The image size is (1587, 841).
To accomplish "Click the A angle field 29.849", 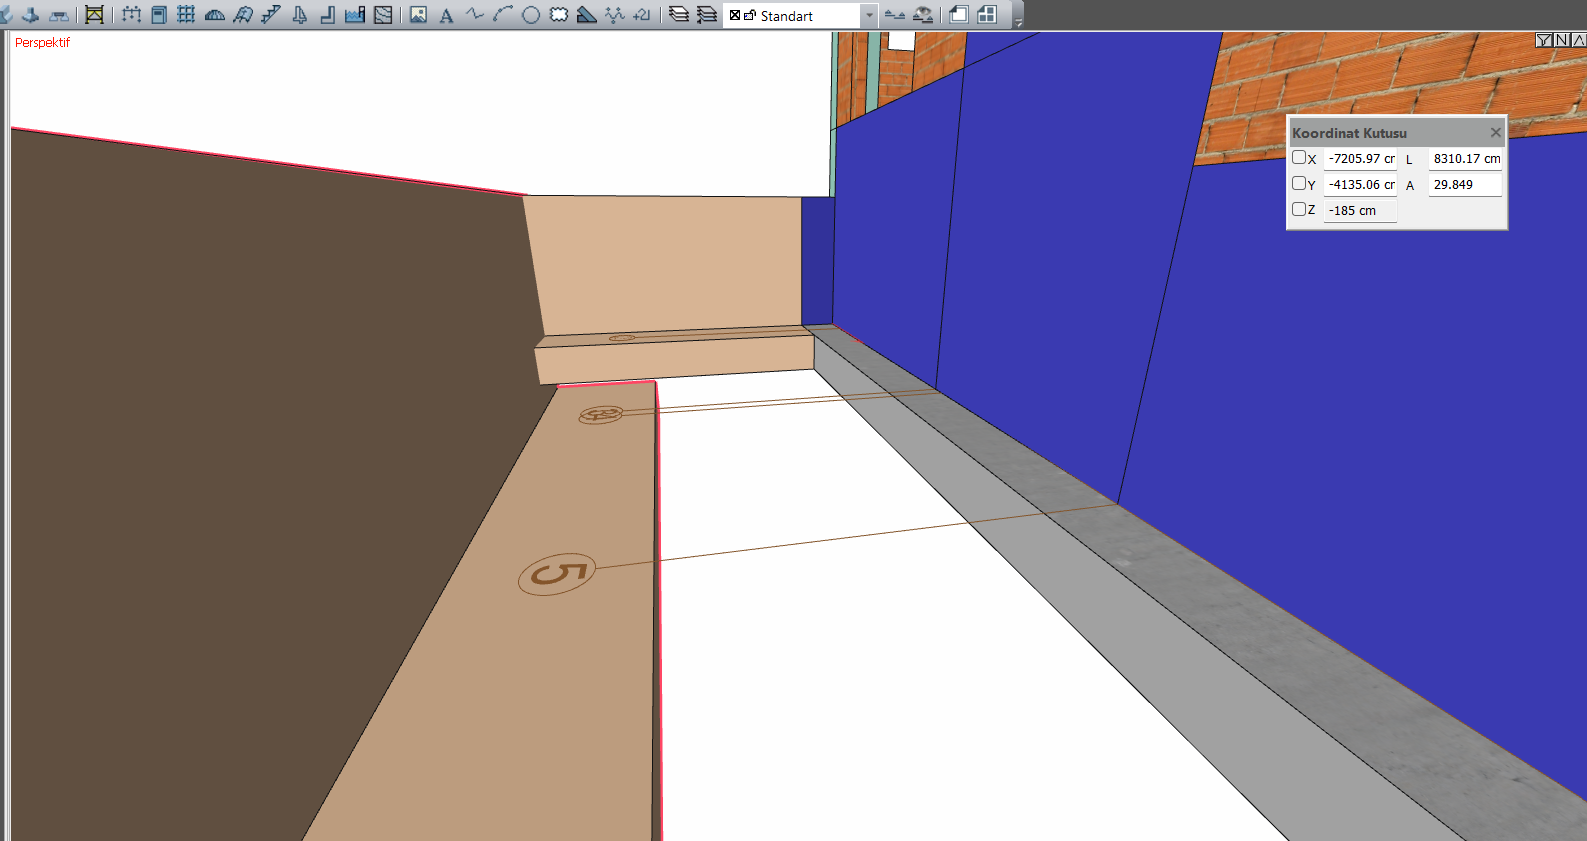I will tap(1465, 184).
